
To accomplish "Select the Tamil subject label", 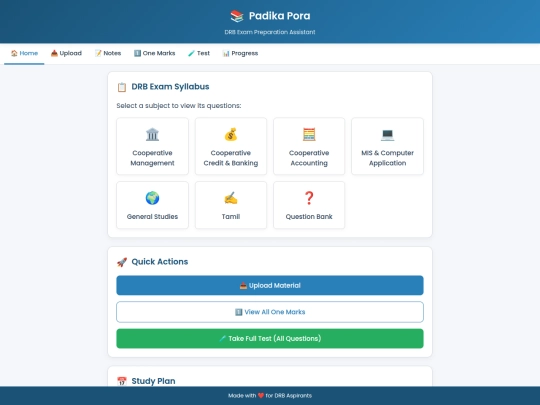I will click(231, 217).
